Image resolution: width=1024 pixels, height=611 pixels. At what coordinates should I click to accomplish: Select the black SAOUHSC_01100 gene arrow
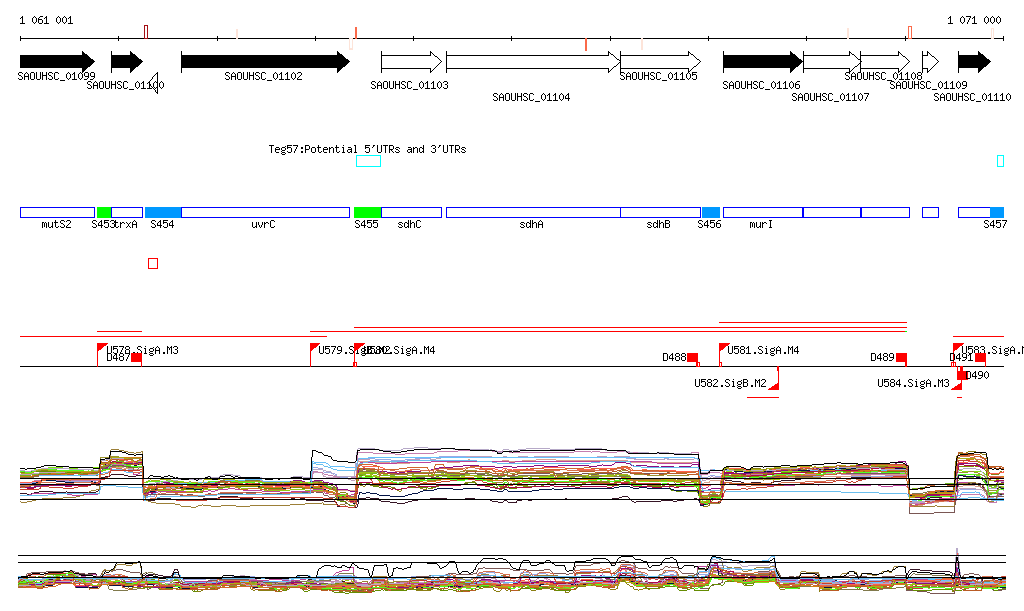(127, 62)
